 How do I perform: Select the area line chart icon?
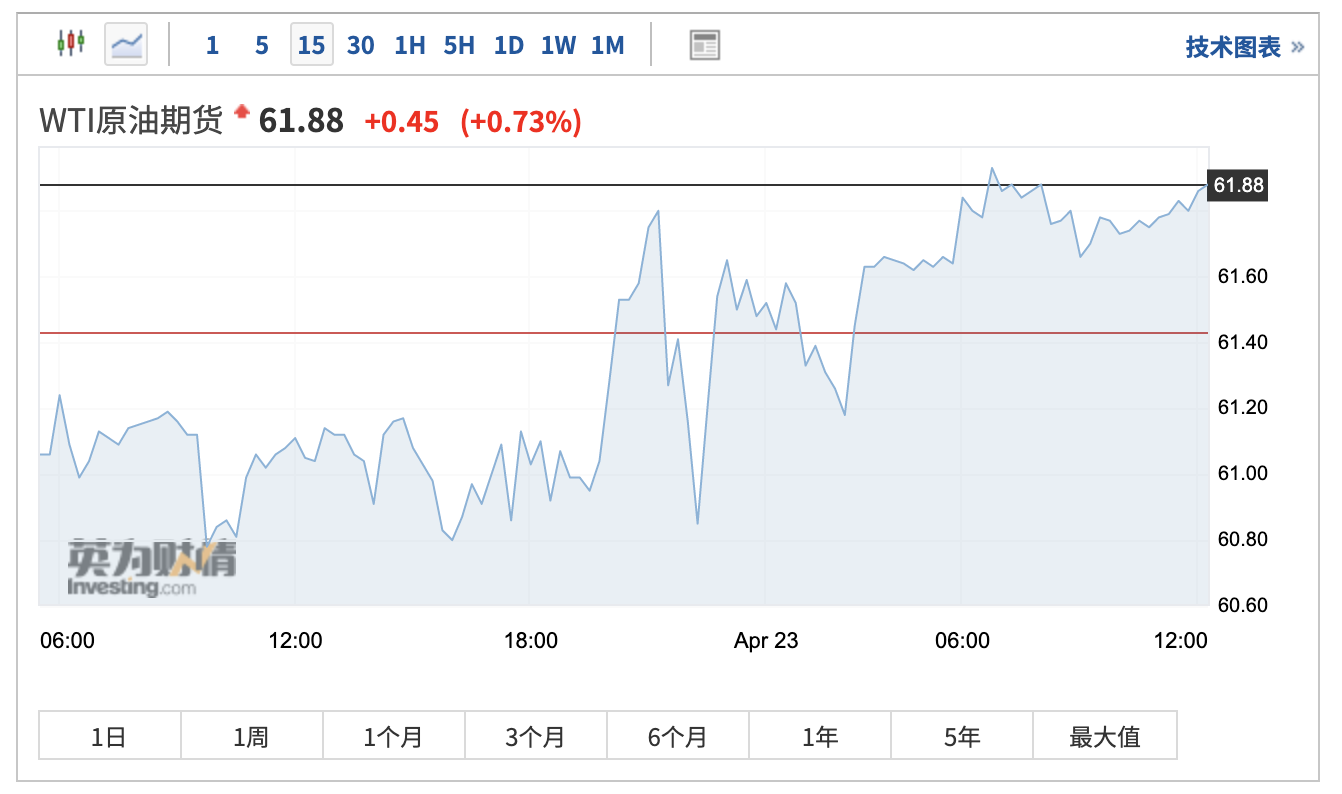coord(126,44)
